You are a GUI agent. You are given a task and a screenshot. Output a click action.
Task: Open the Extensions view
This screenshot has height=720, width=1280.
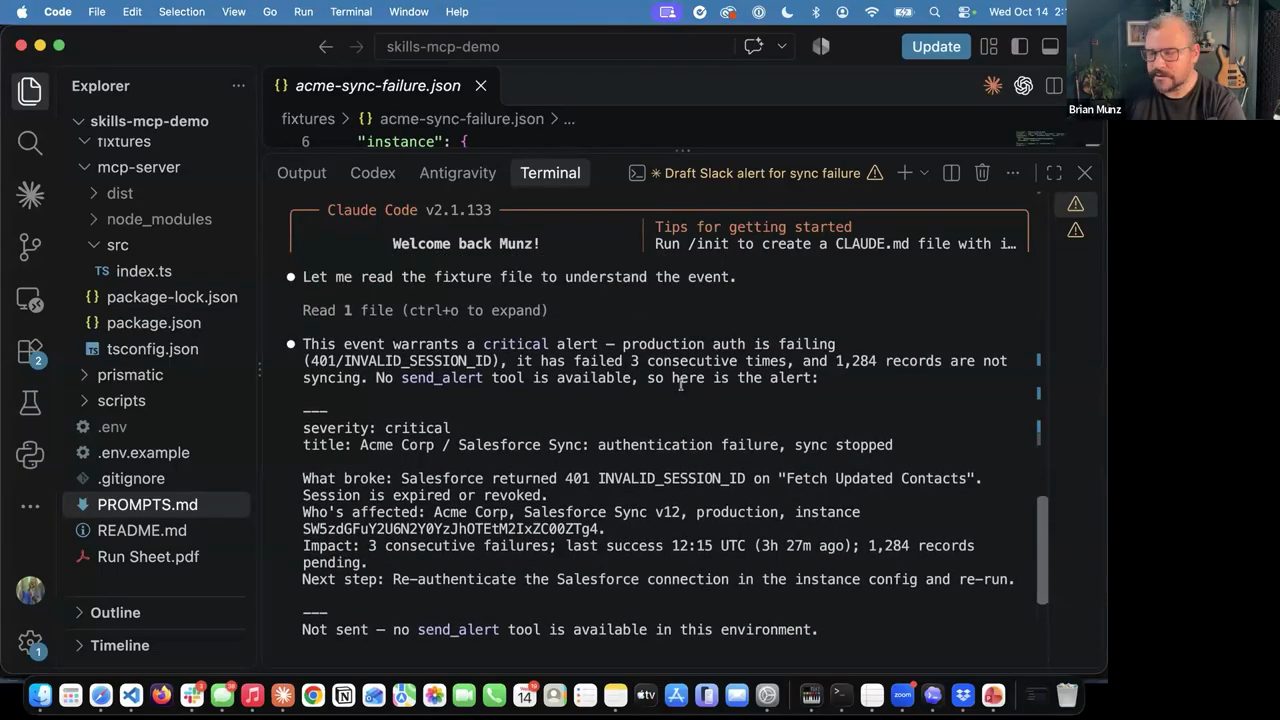30,351
